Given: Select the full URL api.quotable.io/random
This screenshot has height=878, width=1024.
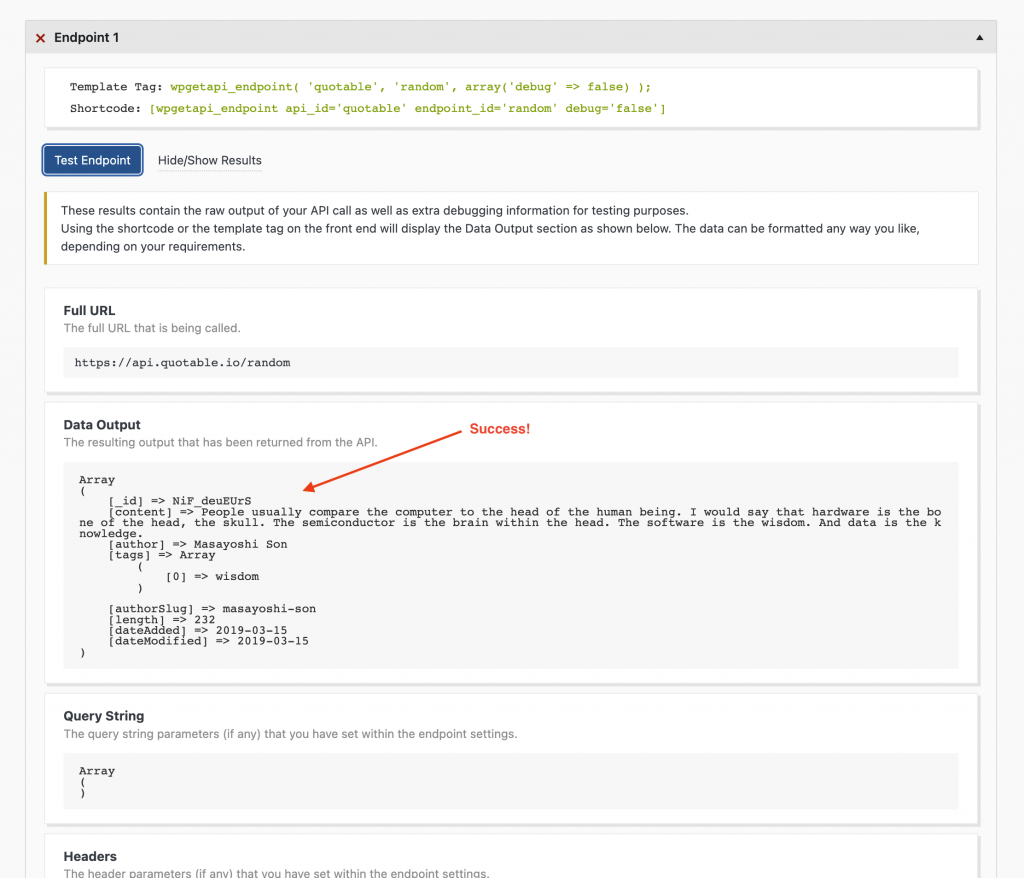Looking at the screenshot, I should (182, 363).
